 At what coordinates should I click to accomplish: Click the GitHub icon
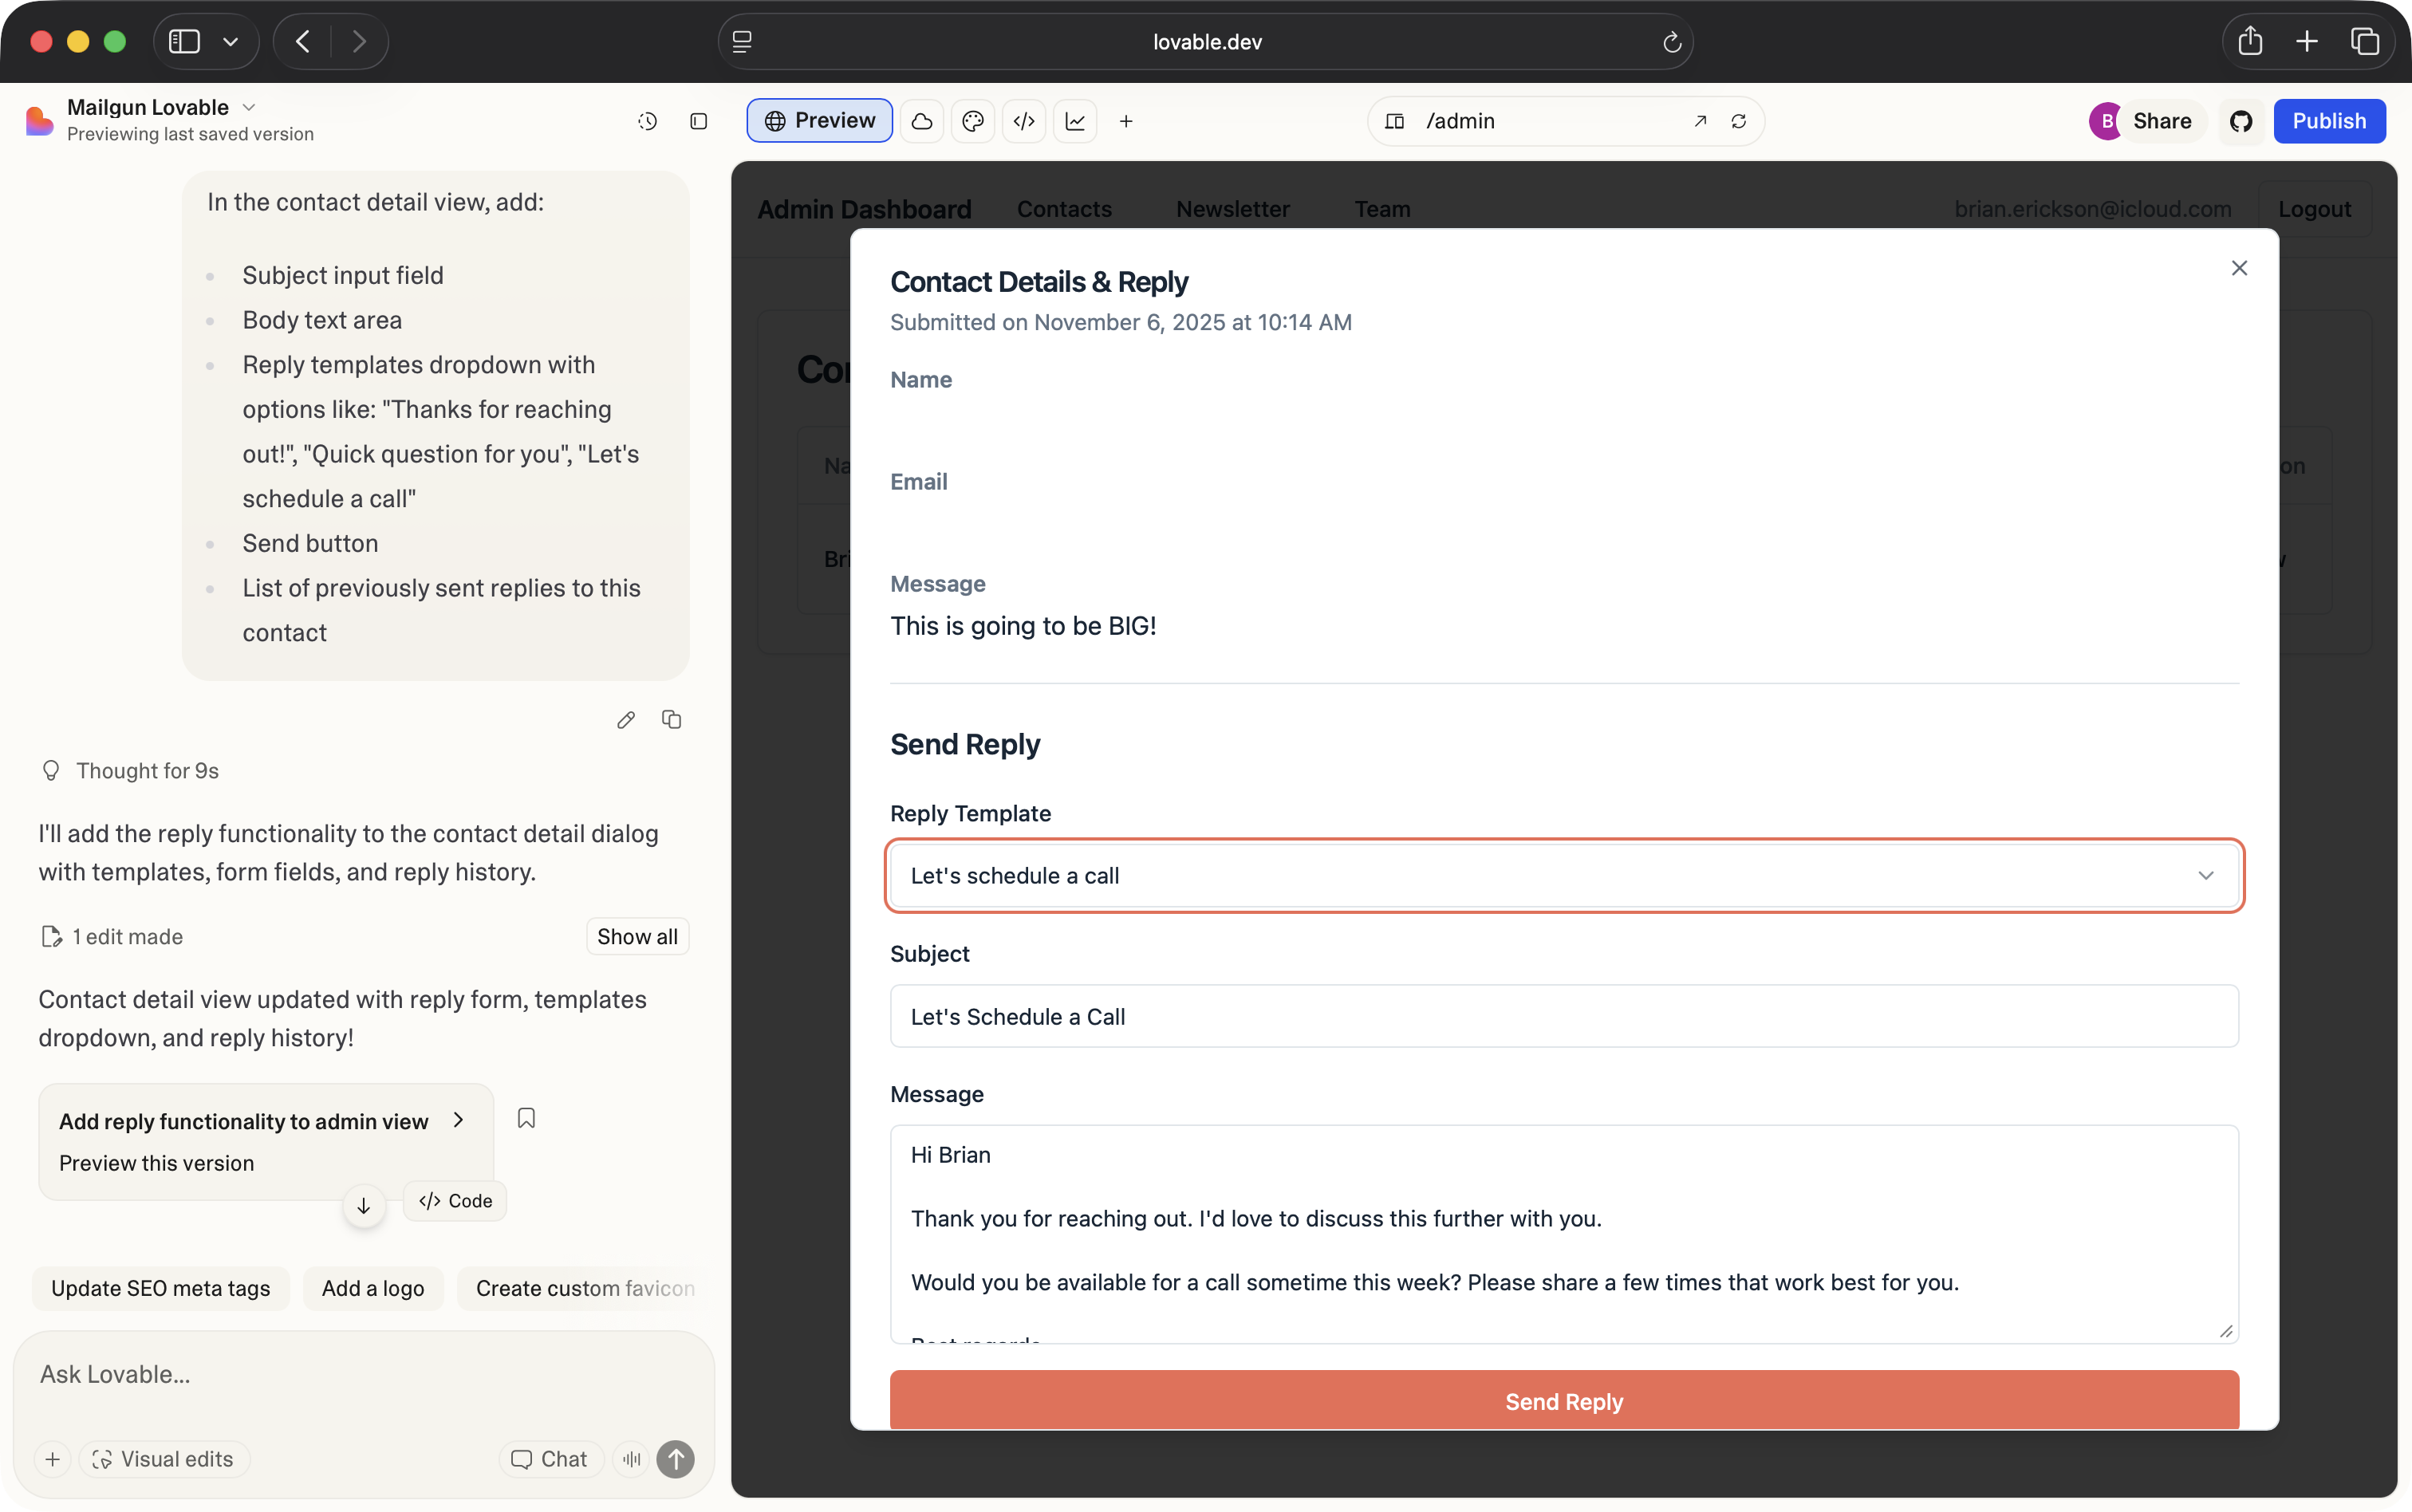tap(2241, 121)
